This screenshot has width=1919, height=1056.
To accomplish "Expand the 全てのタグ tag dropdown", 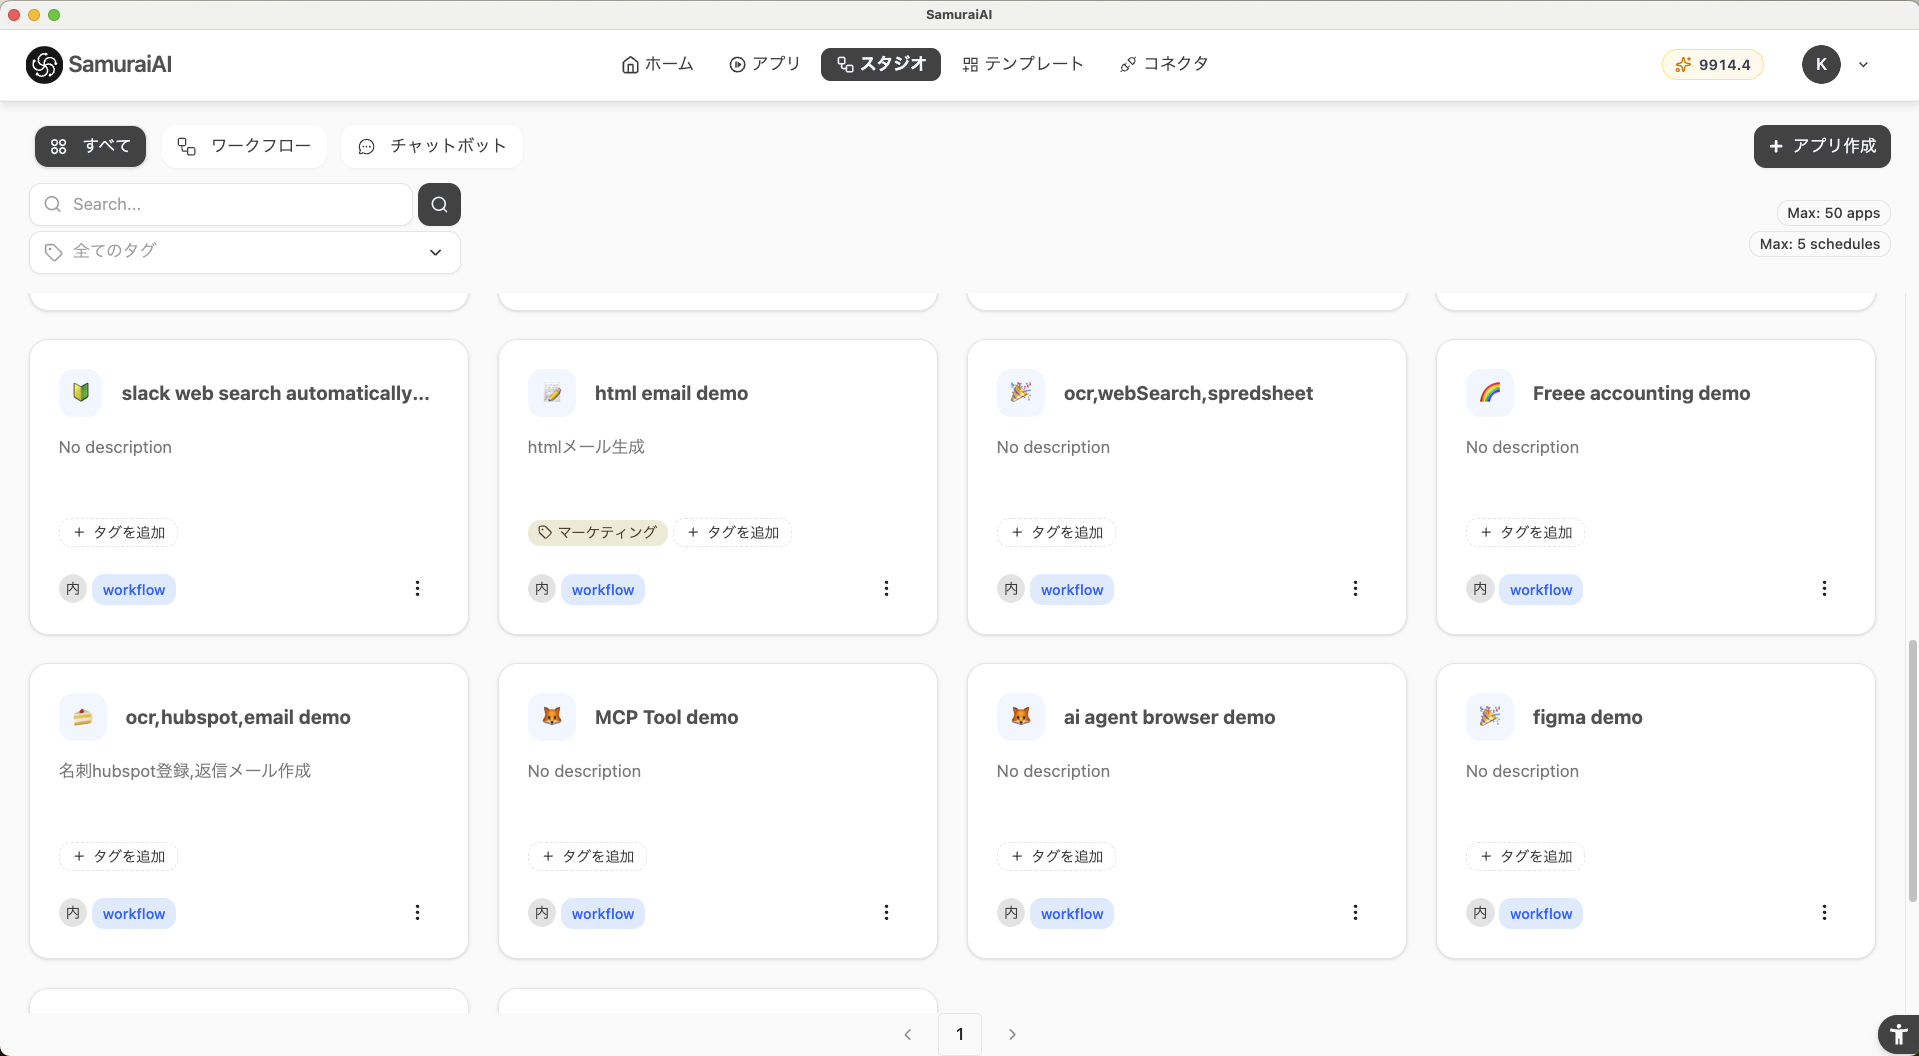I will (x=245, y=252).
